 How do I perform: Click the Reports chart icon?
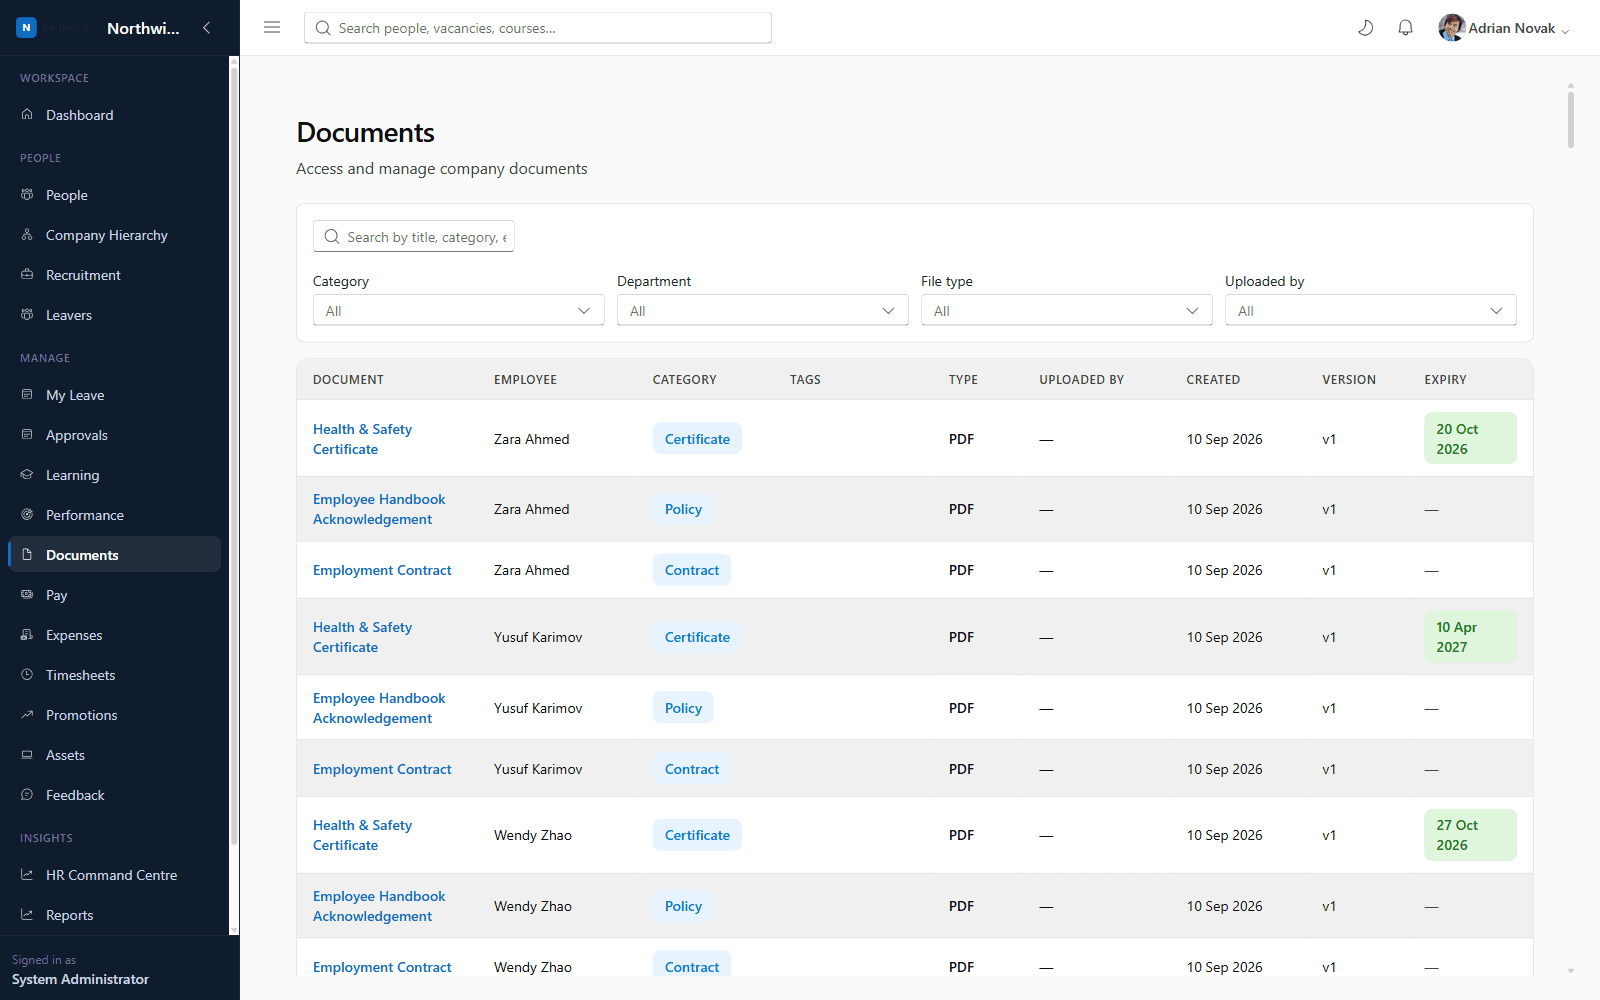[27, 915]
